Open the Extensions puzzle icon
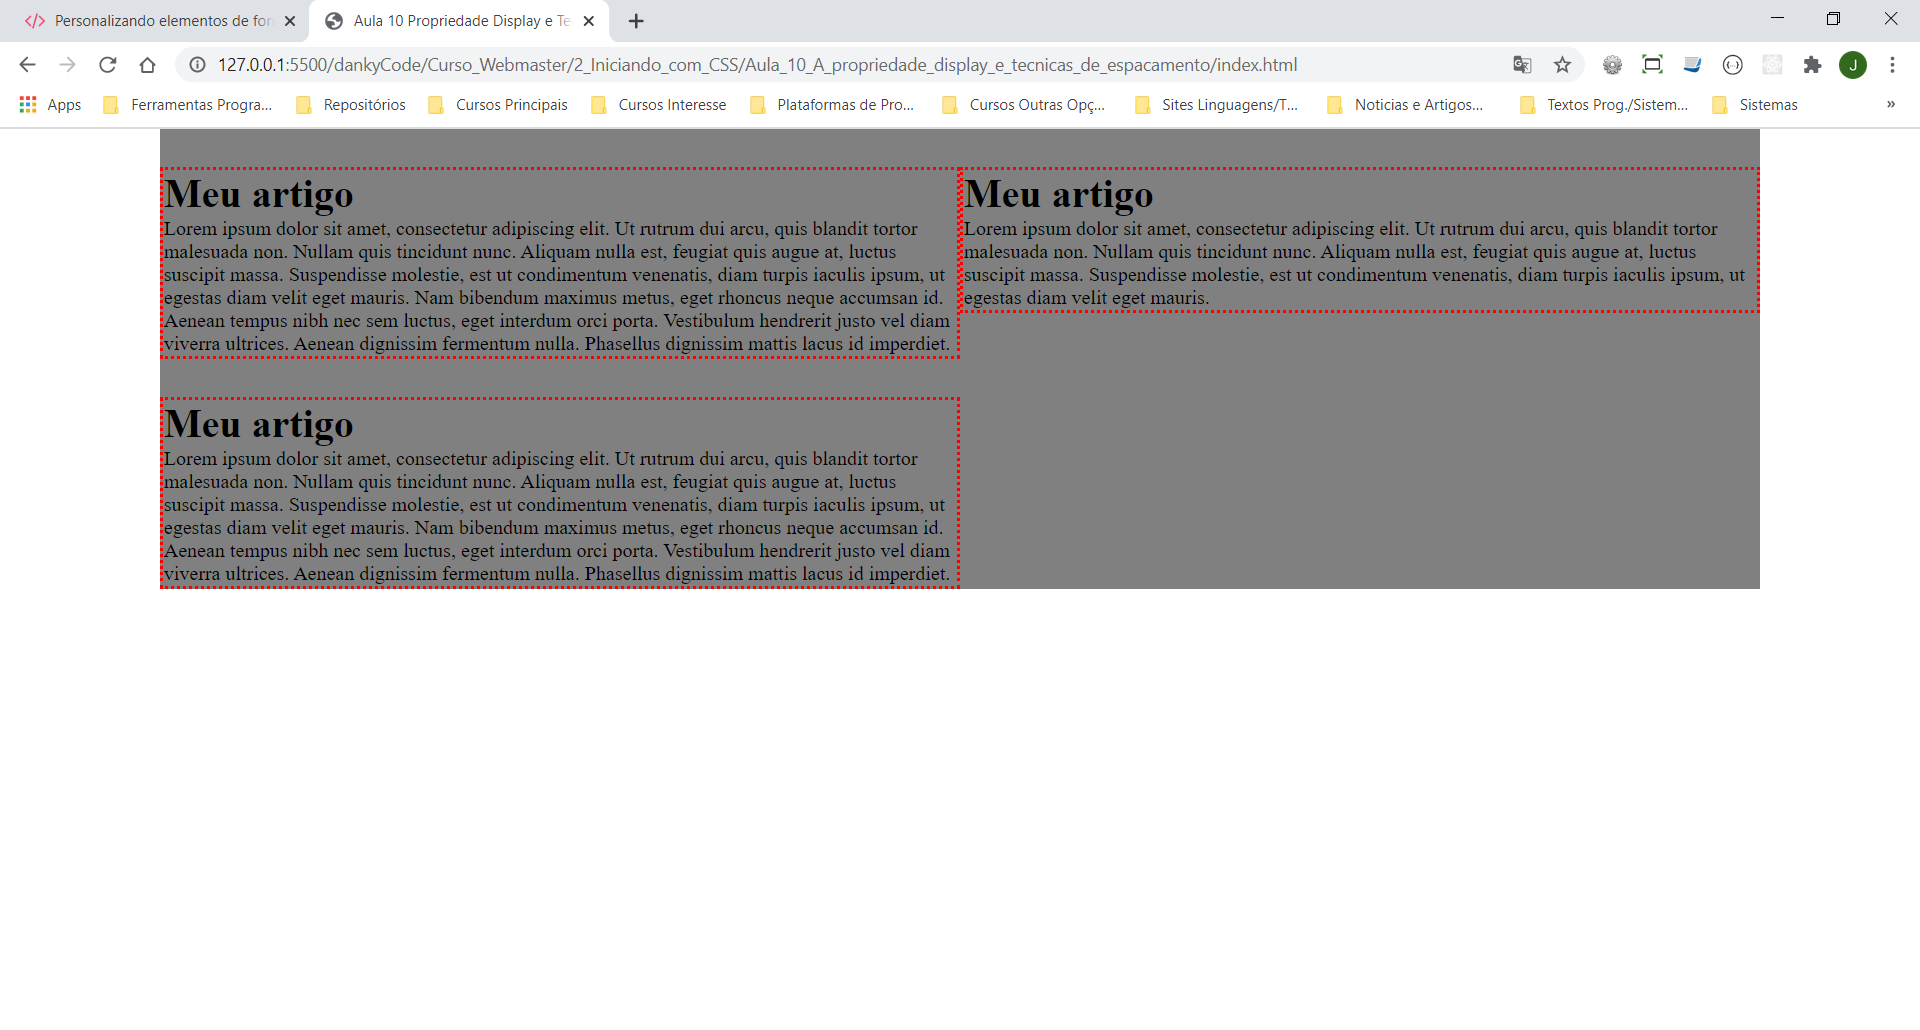Image resolution: width=1920 pixels, height=1030 pixels. tap(1812, 65)
